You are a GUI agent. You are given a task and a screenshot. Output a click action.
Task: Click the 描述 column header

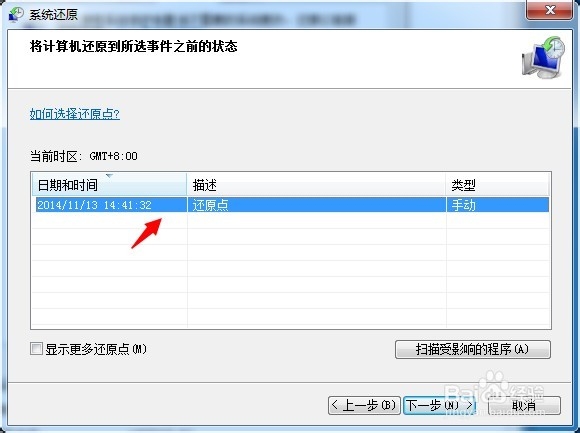(x=316, y=185)
